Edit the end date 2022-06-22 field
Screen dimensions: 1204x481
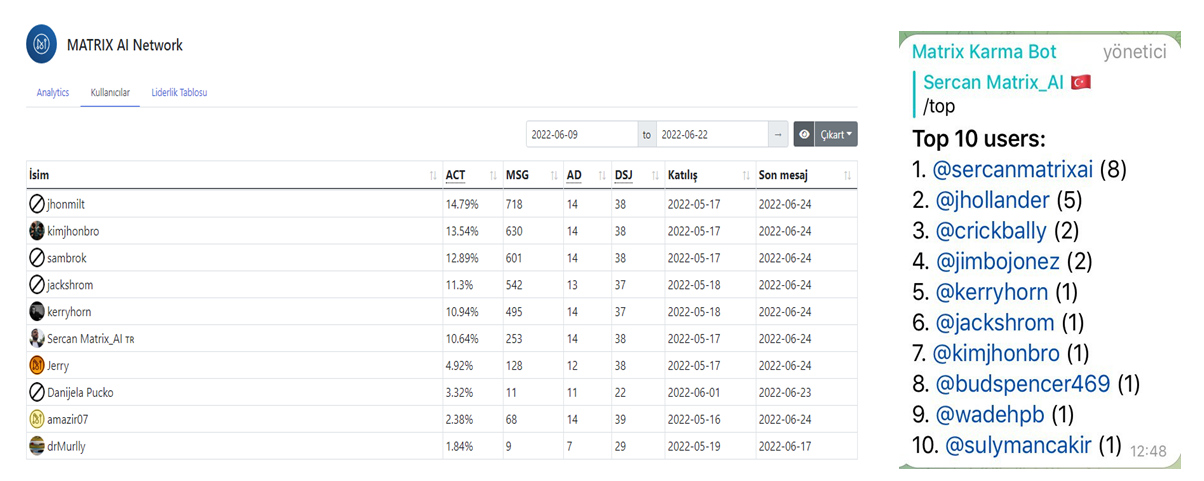click(711, 135)
